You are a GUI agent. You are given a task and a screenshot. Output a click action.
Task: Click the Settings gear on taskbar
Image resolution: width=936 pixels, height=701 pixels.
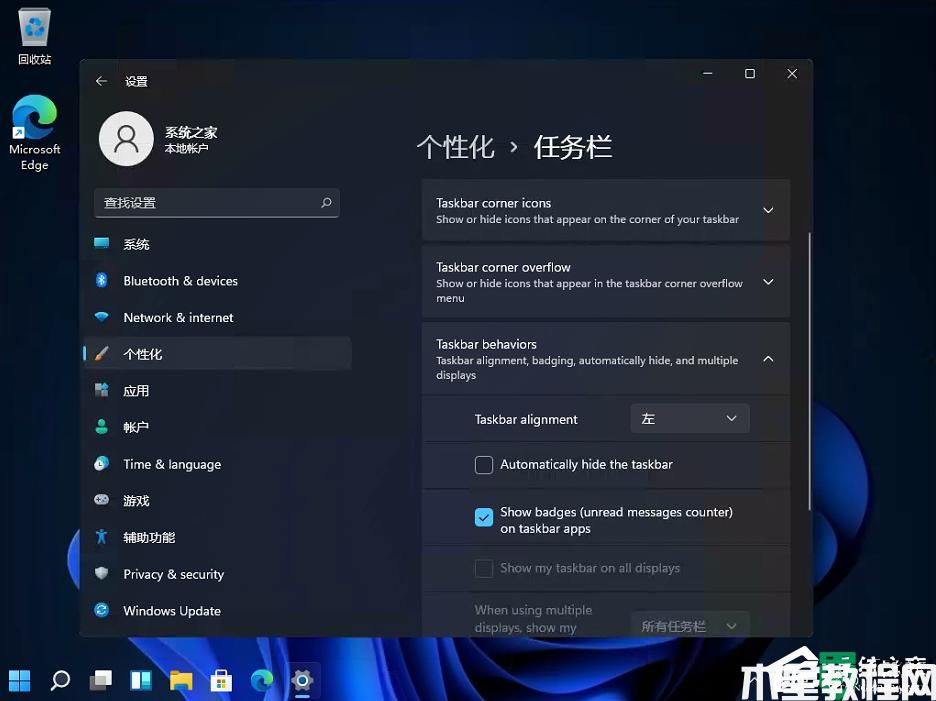[x=302, y=680]
